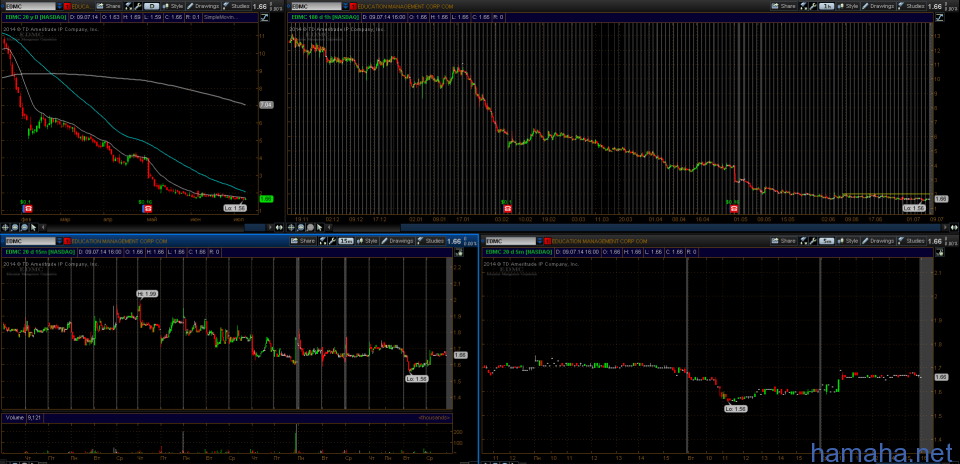The width and height of the screenshot is (960, 464).
Task: Select the 1h timeframe button
Action: click(827, 6)
